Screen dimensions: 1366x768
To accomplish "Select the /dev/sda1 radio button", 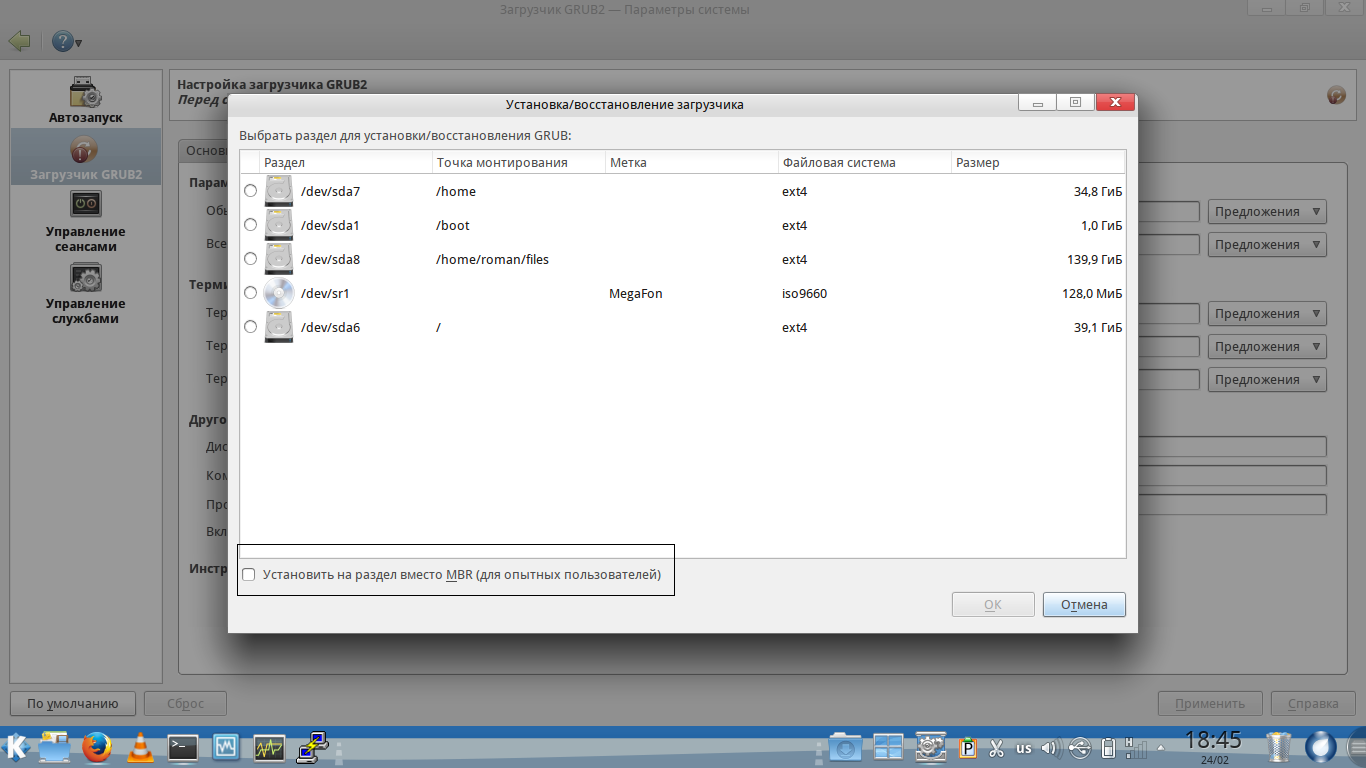I will pos(250,225).
